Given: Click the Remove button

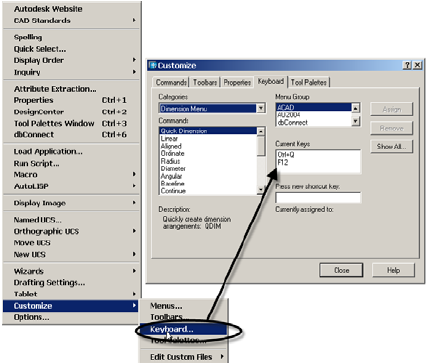Looking at the screenshot, I should (x=392, y=128).
